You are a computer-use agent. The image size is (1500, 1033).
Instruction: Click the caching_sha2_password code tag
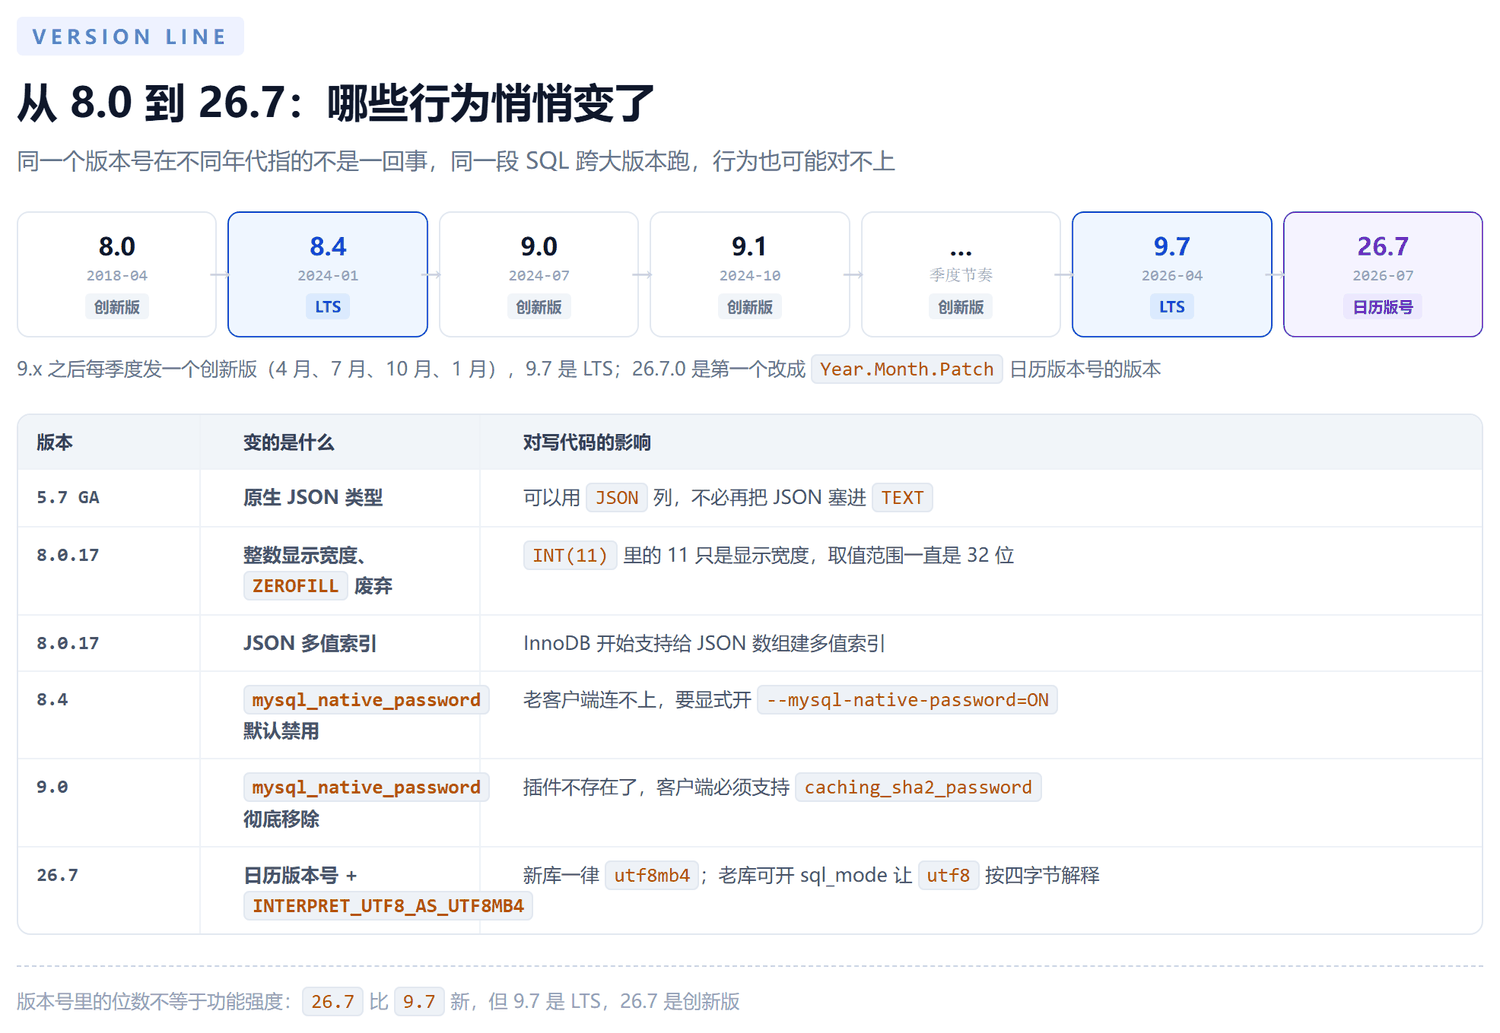[918, 787]
